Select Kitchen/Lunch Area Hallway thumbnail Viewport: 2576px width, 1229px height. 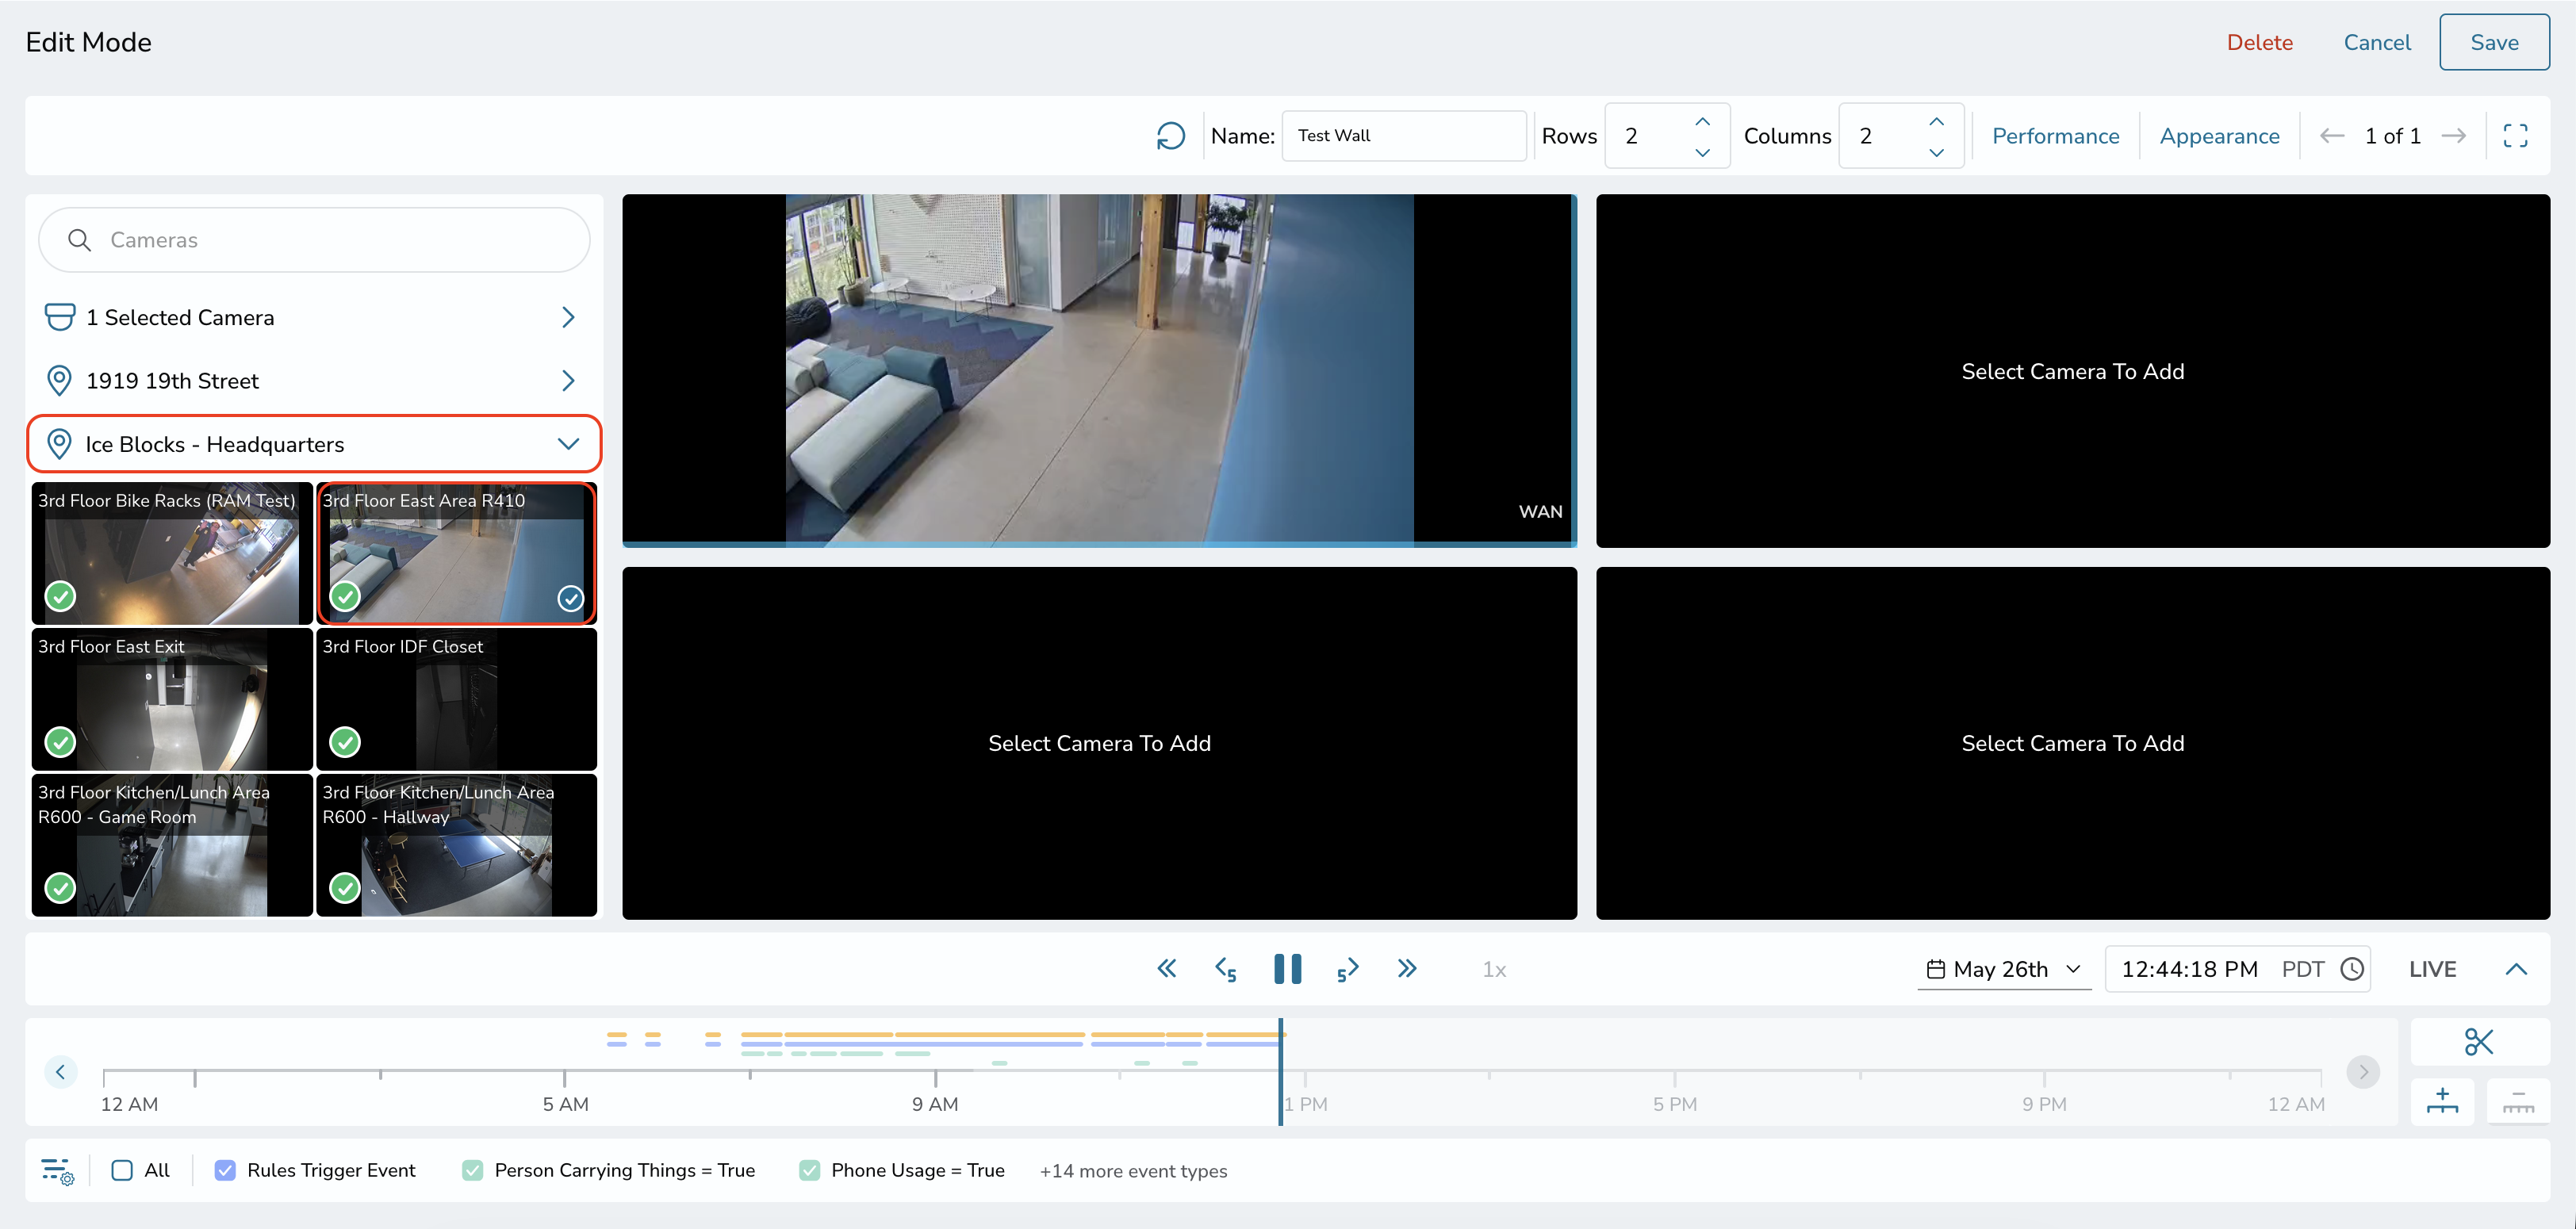(457, 845)
